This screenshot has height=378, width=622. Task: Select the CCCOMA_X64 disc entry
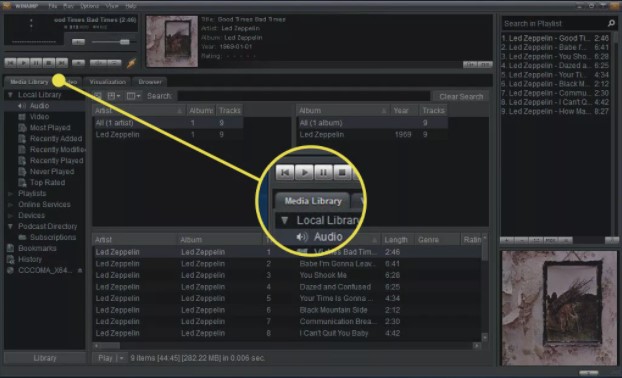click(45, 271)
